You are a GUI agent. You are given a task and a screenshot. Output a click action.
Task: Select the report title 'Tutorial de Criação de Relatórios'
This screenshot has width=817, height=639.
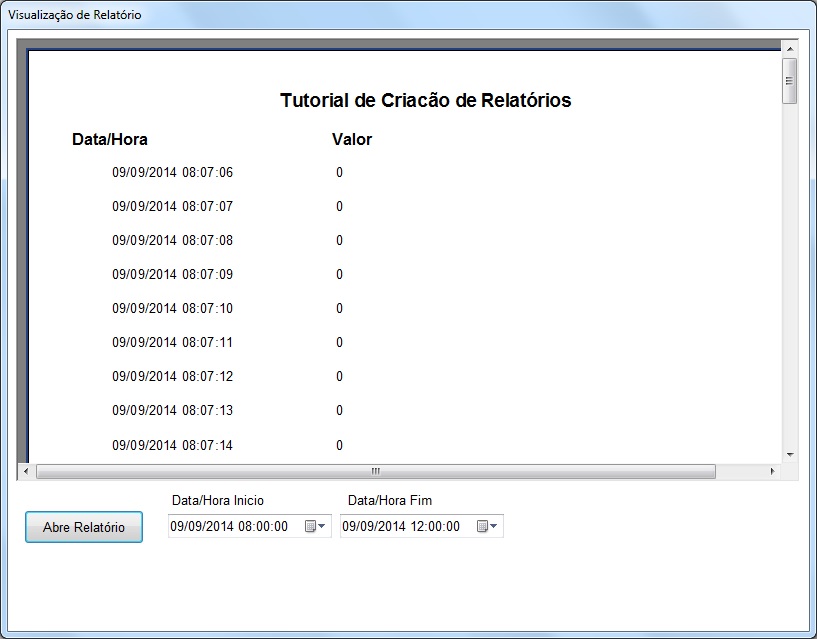(426, 100)
